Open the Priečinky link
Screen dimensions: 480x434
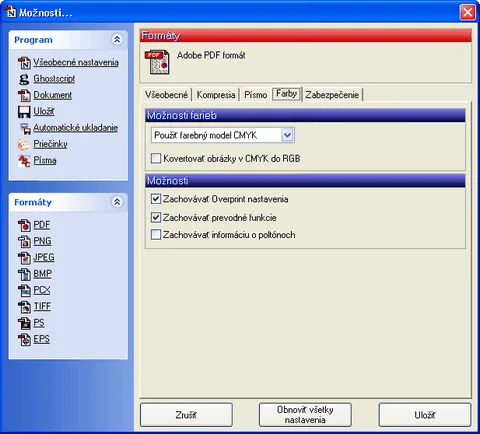pyautogui.click(x=50, y=144)
